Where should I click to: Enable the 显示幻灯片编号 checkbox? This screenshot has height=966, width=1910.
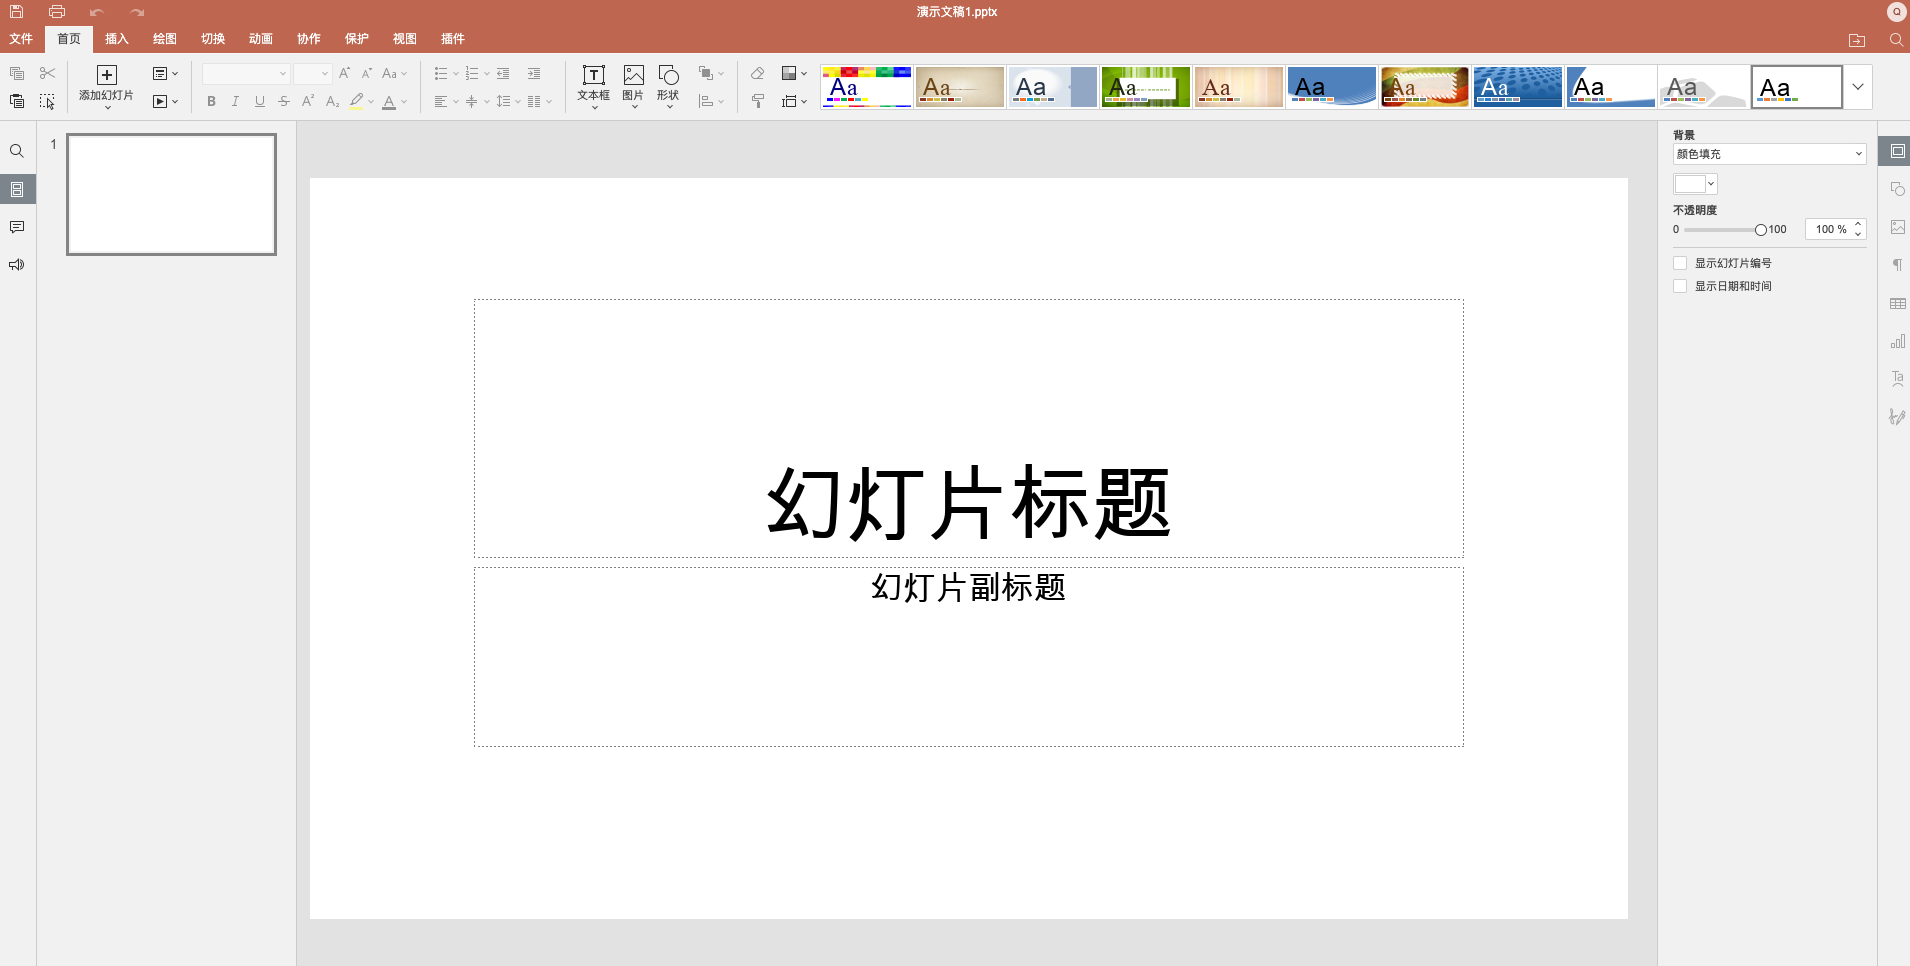click(1680, 263)
